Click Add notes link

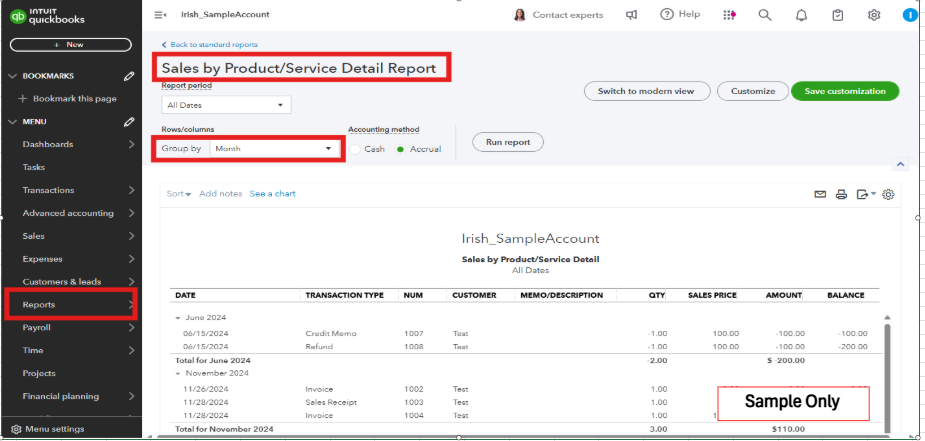tap(221, 194)
